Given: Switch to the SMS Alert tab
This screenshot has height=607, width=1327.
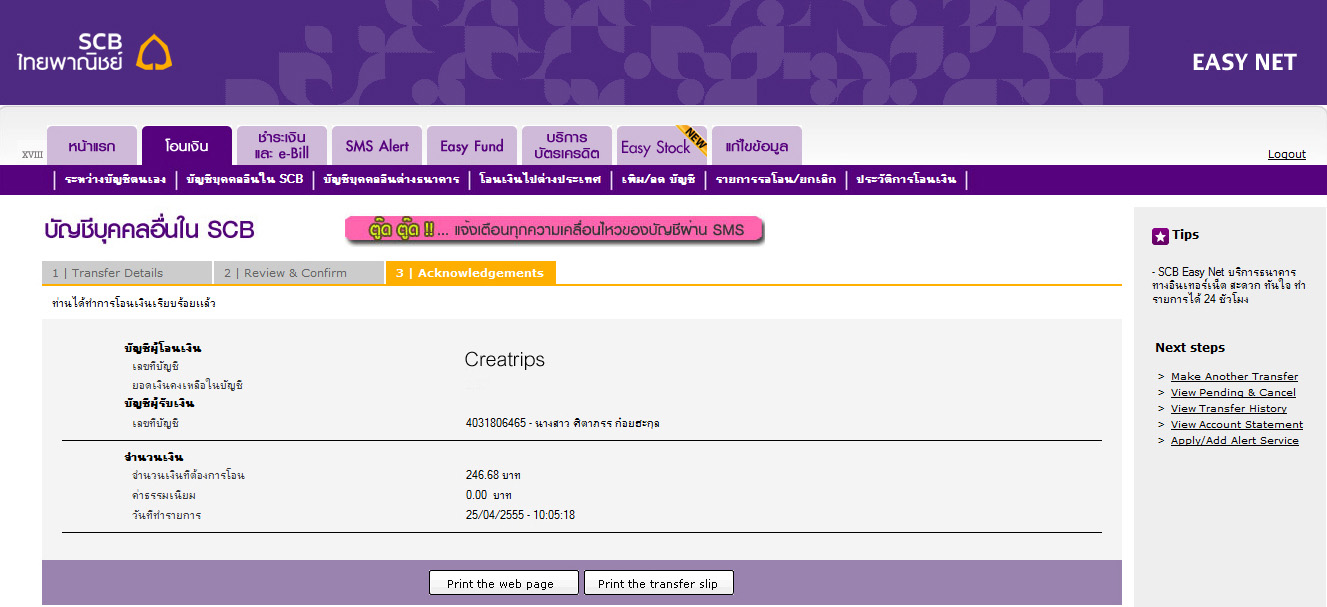Looking at the screenshot, I should click(x=377, y=146).
